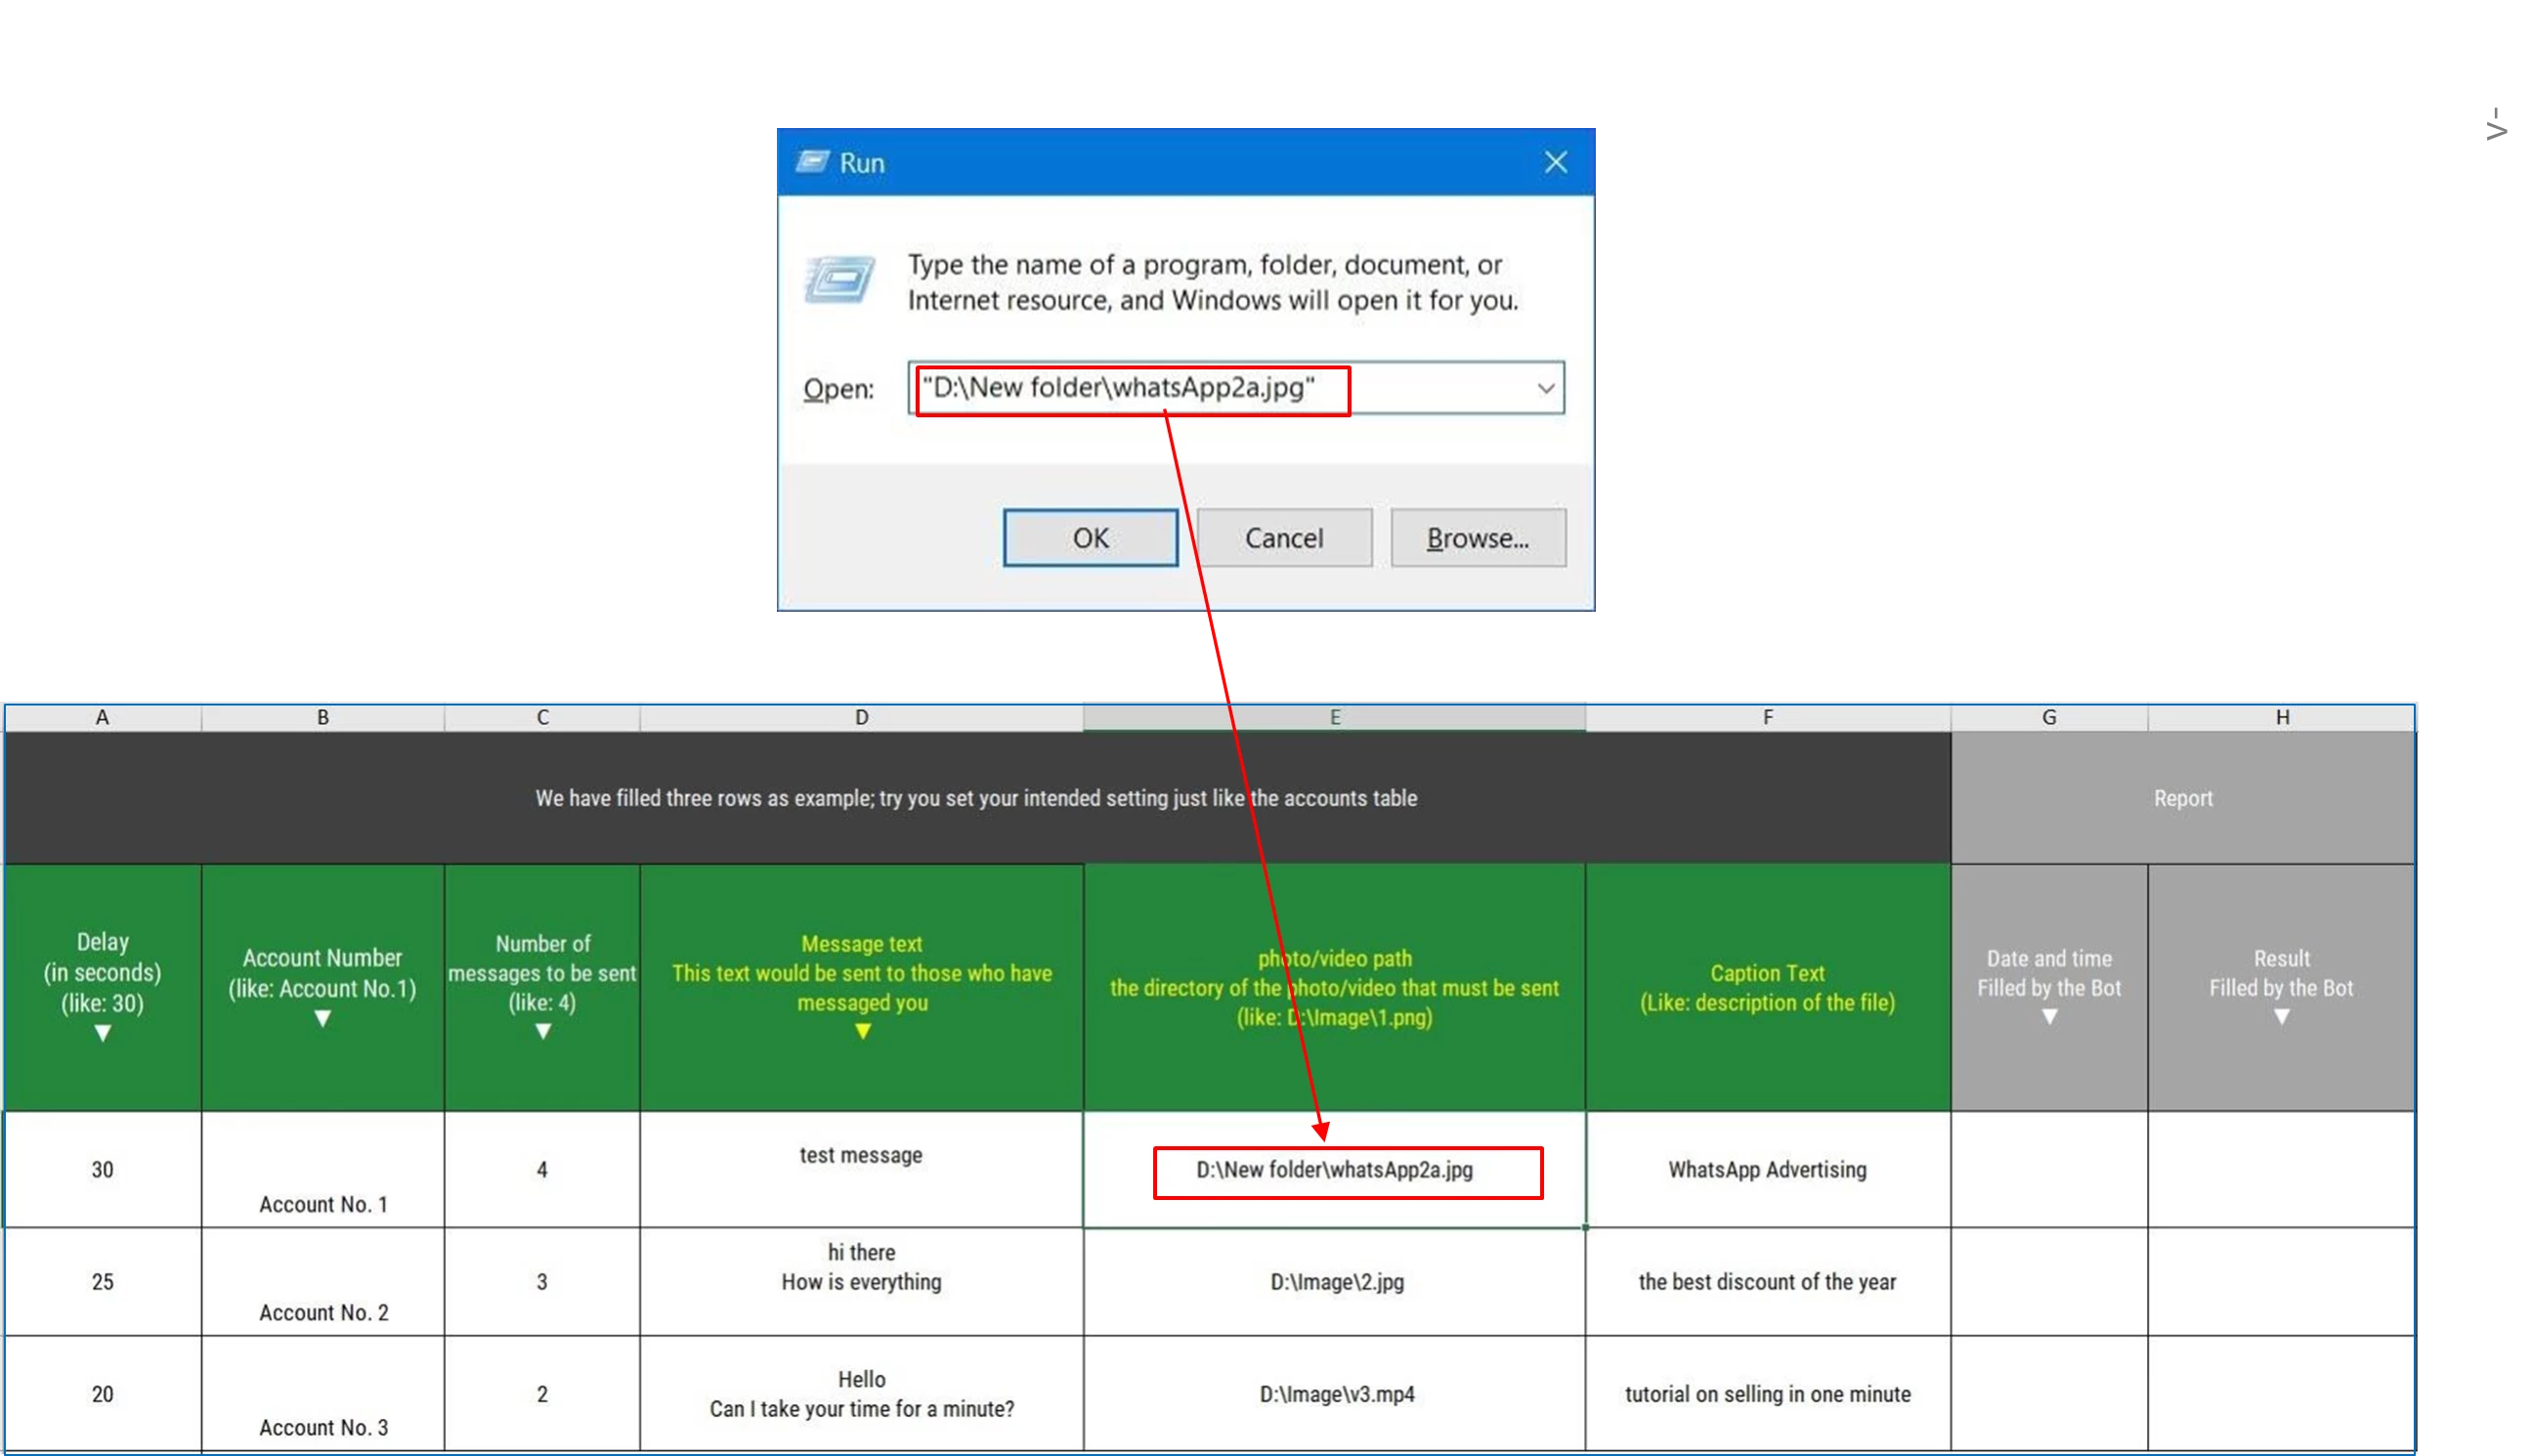Open Account Number column filter arrow
This screenshot has width=2533, height=1456.
point(322,1018)
